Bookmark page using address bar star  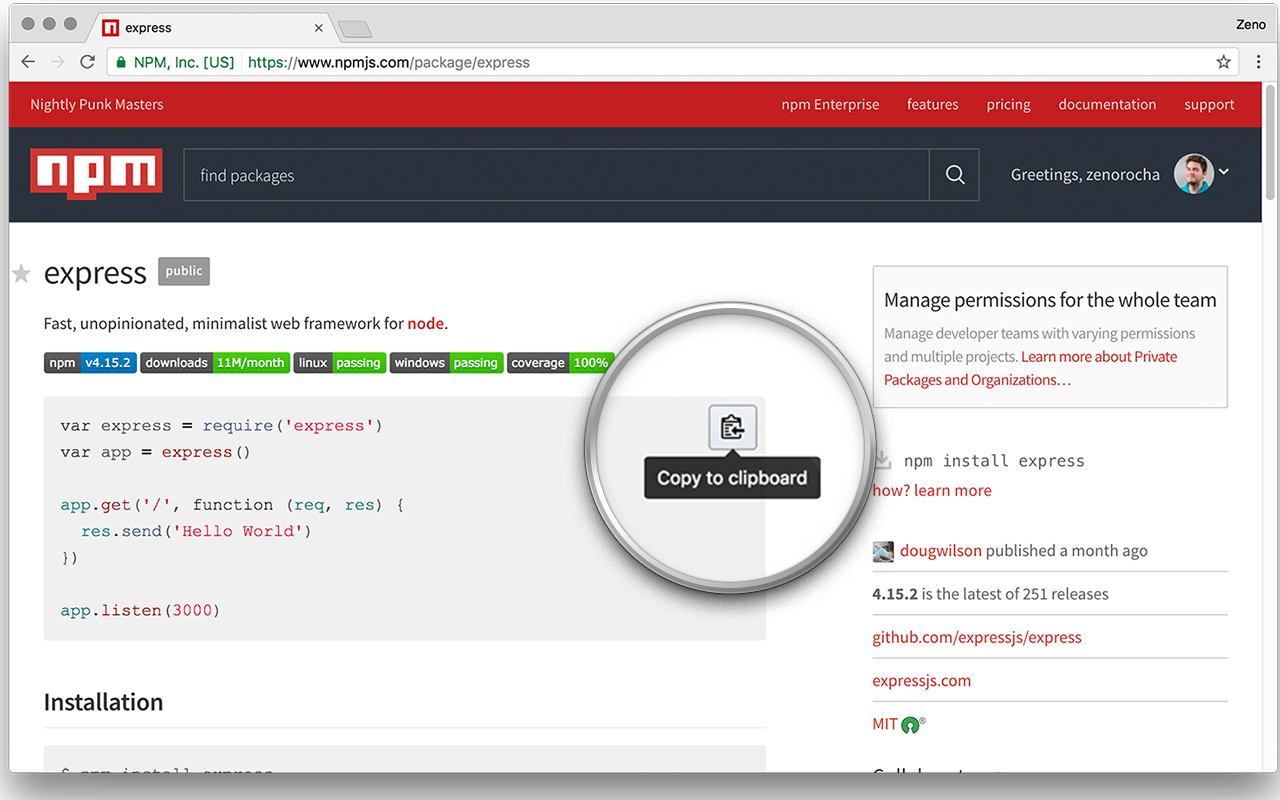[x=1223, y=62]
